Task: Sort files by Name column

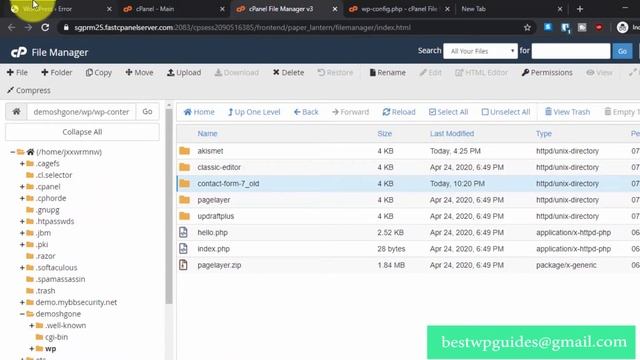Action: [x=207, y=133]
